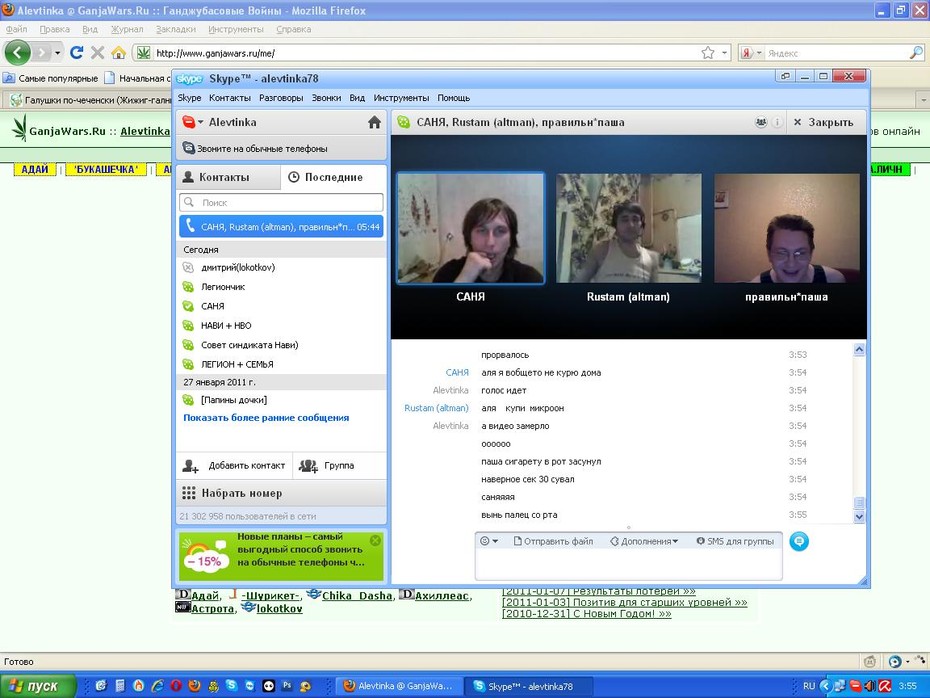Click the Skype Поиск search field

tap(281, 202)
